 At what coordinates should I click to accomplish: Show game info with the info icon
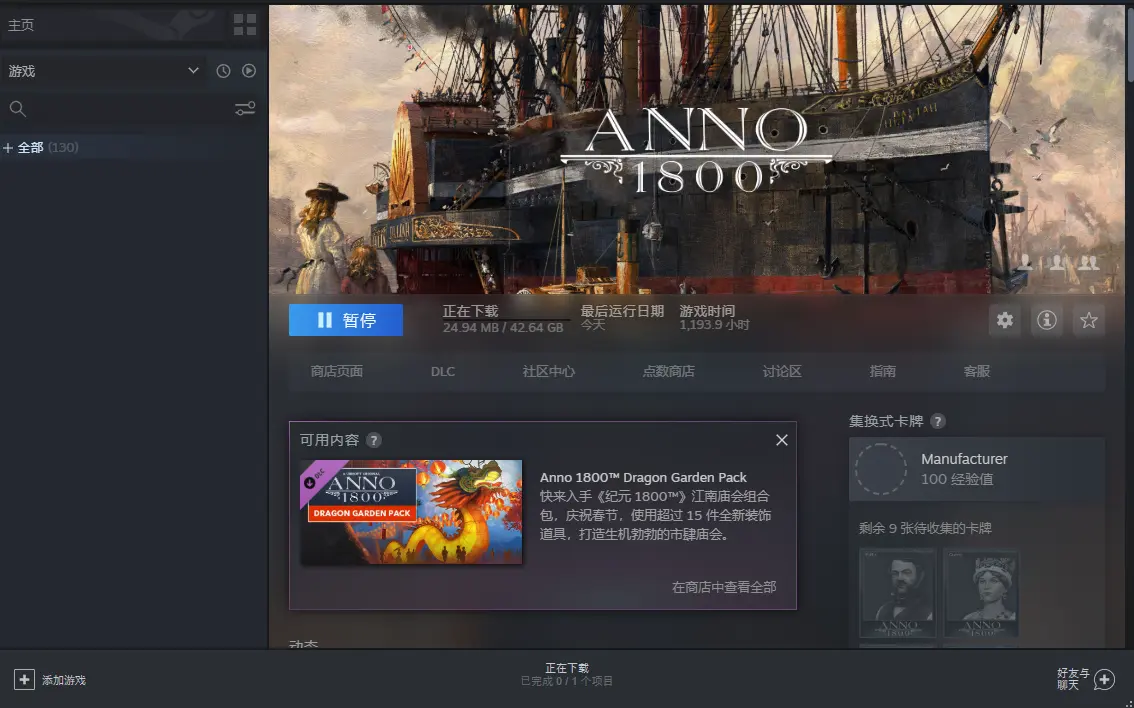tap(1046, 320)
